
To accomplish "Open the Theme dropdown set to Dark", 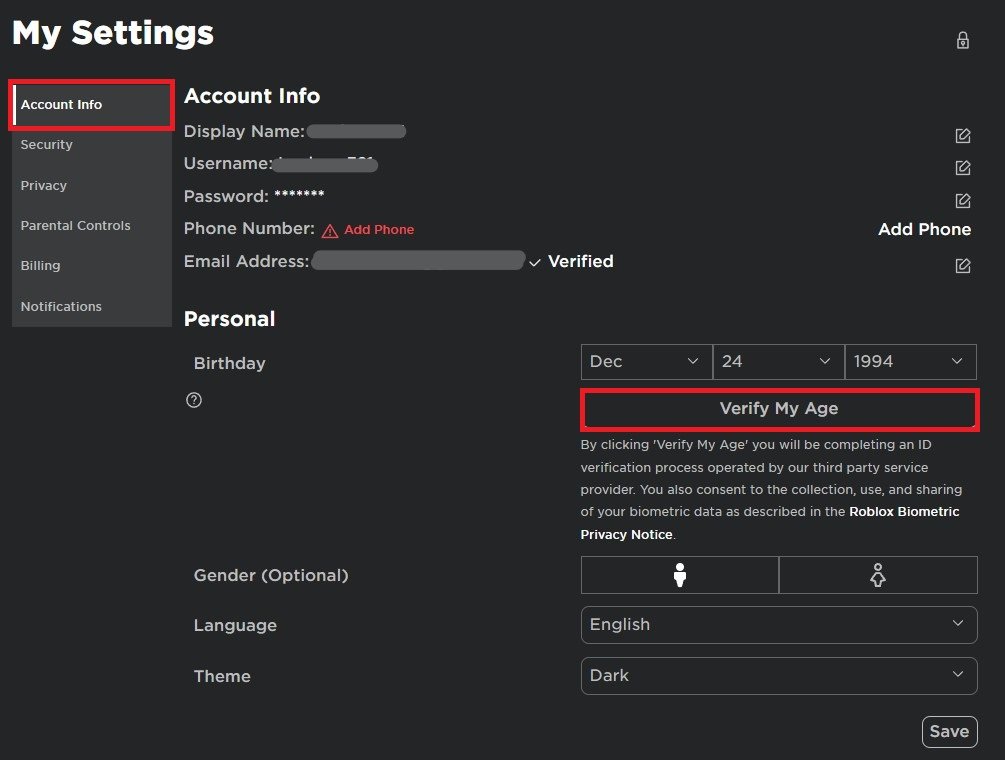I will point(778,676).
